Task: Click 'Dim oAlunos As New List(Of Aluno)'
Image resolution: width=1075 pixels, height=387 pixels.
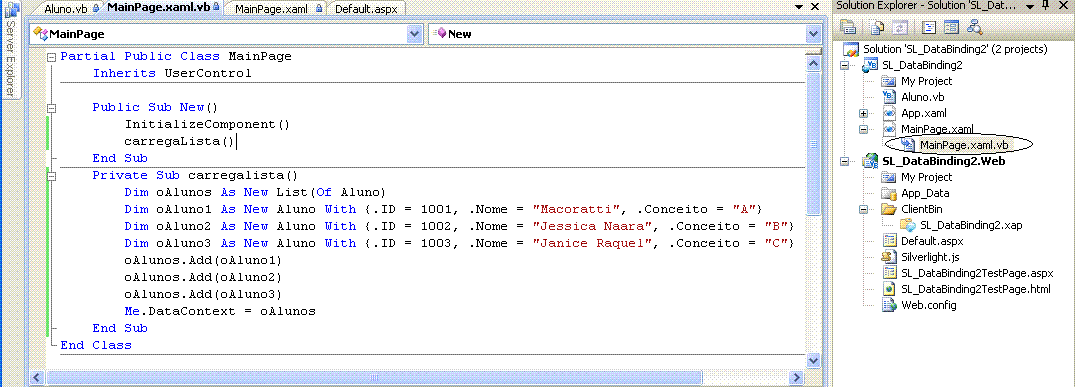Action: [x=256, y=192]
